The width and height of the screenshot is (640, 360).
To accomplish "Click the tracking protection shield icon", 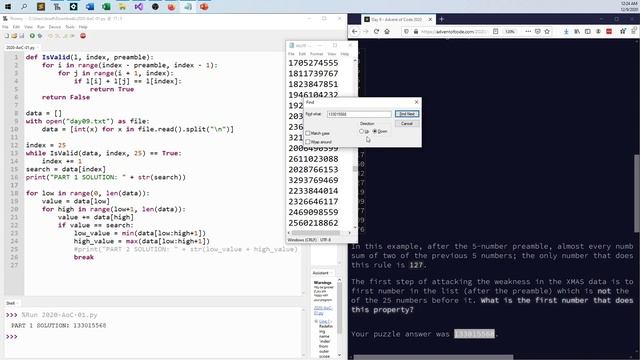I will (x=406, y=31).
